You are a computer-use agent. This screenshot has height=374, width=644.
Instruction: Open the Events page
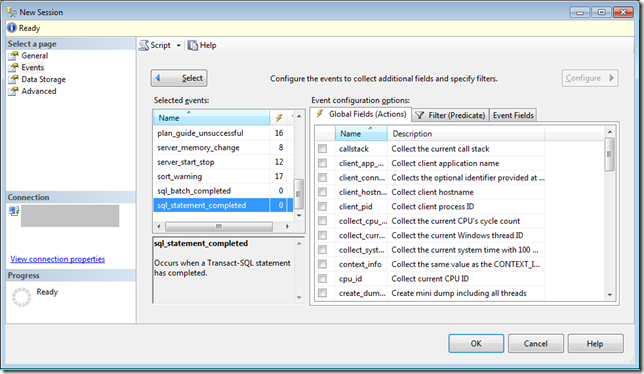pyautogui.click(x=32, y=67)
